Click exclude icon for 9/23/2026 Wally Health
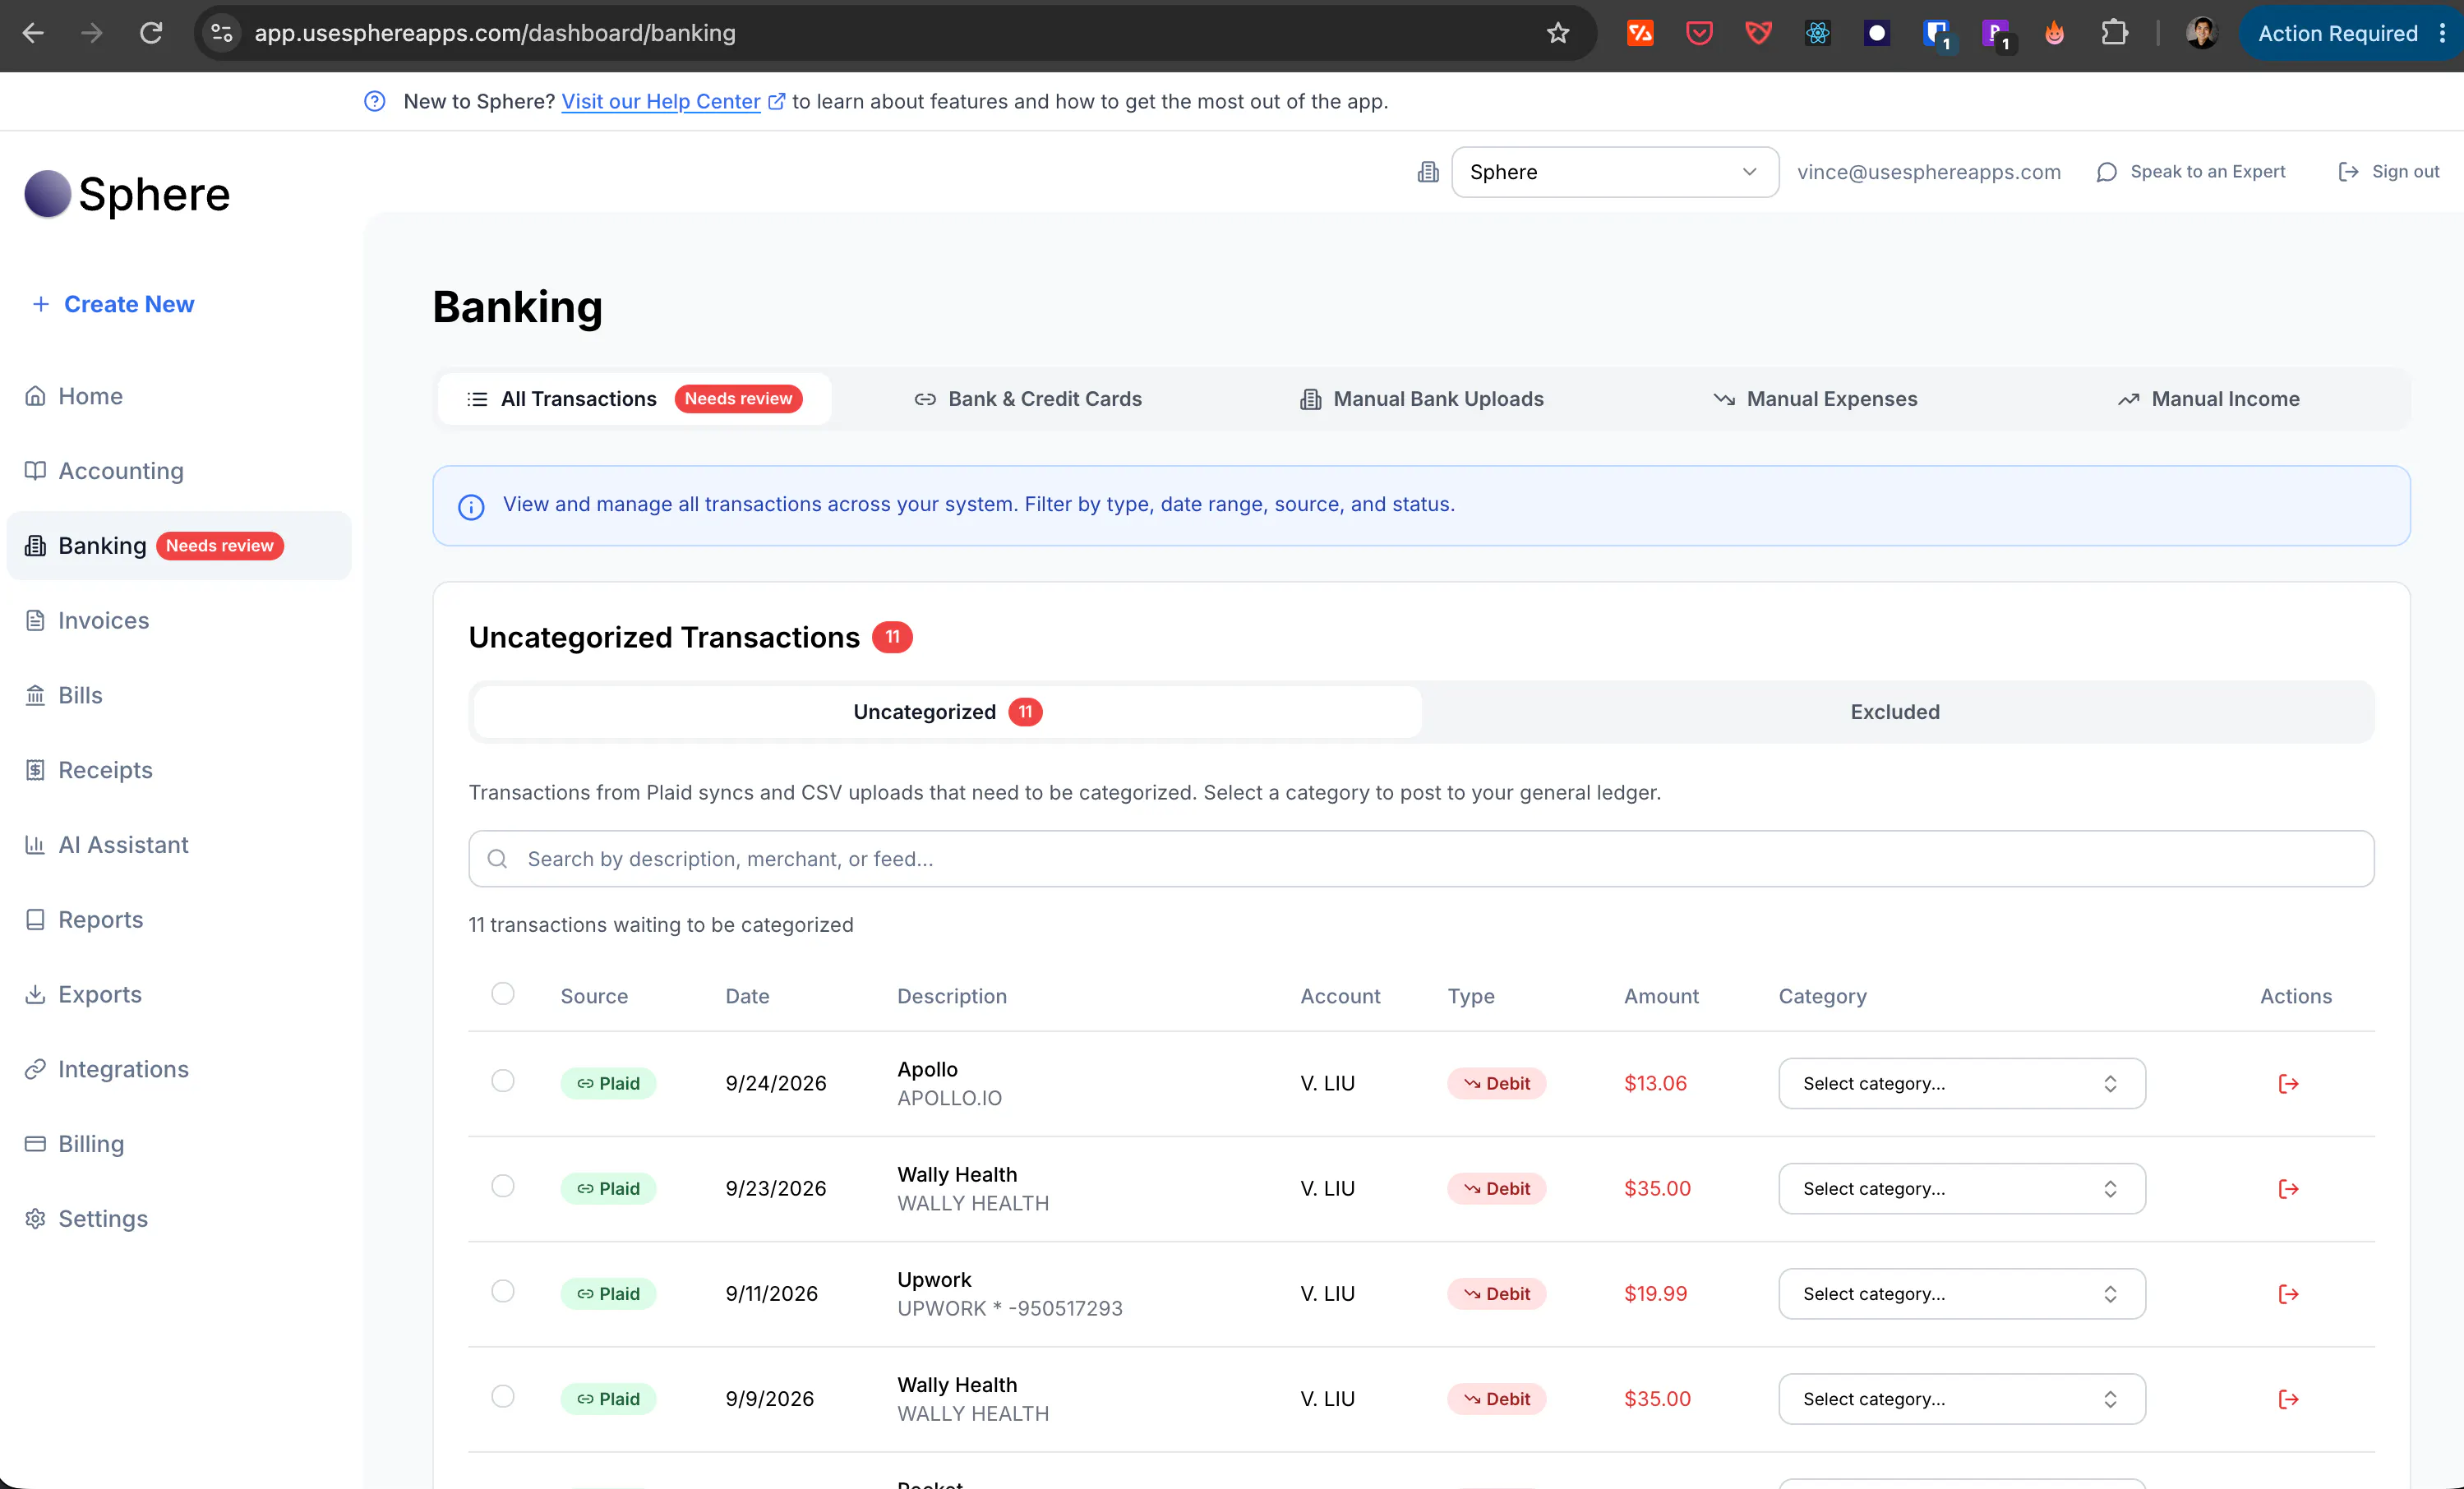2464x1489 pixels. tap(2288, 1188)
